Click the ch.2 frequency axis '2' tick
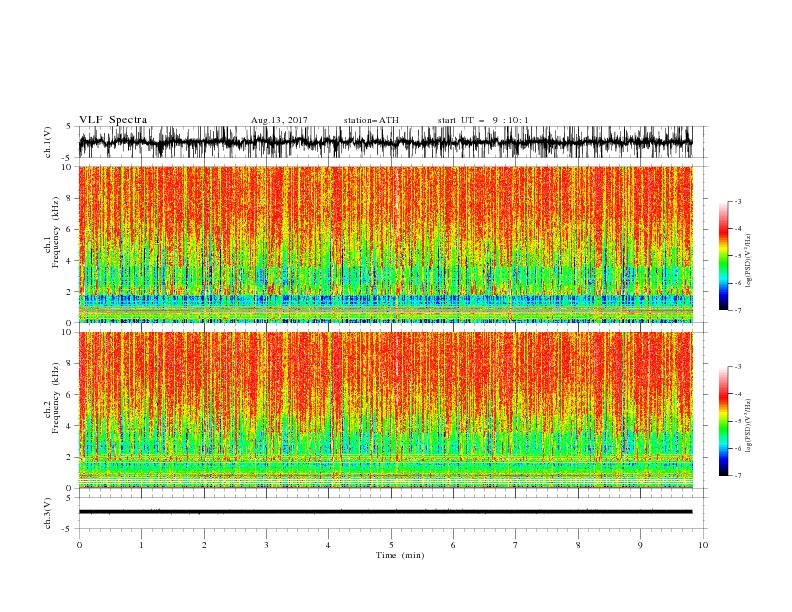 (x=70, y=457)
